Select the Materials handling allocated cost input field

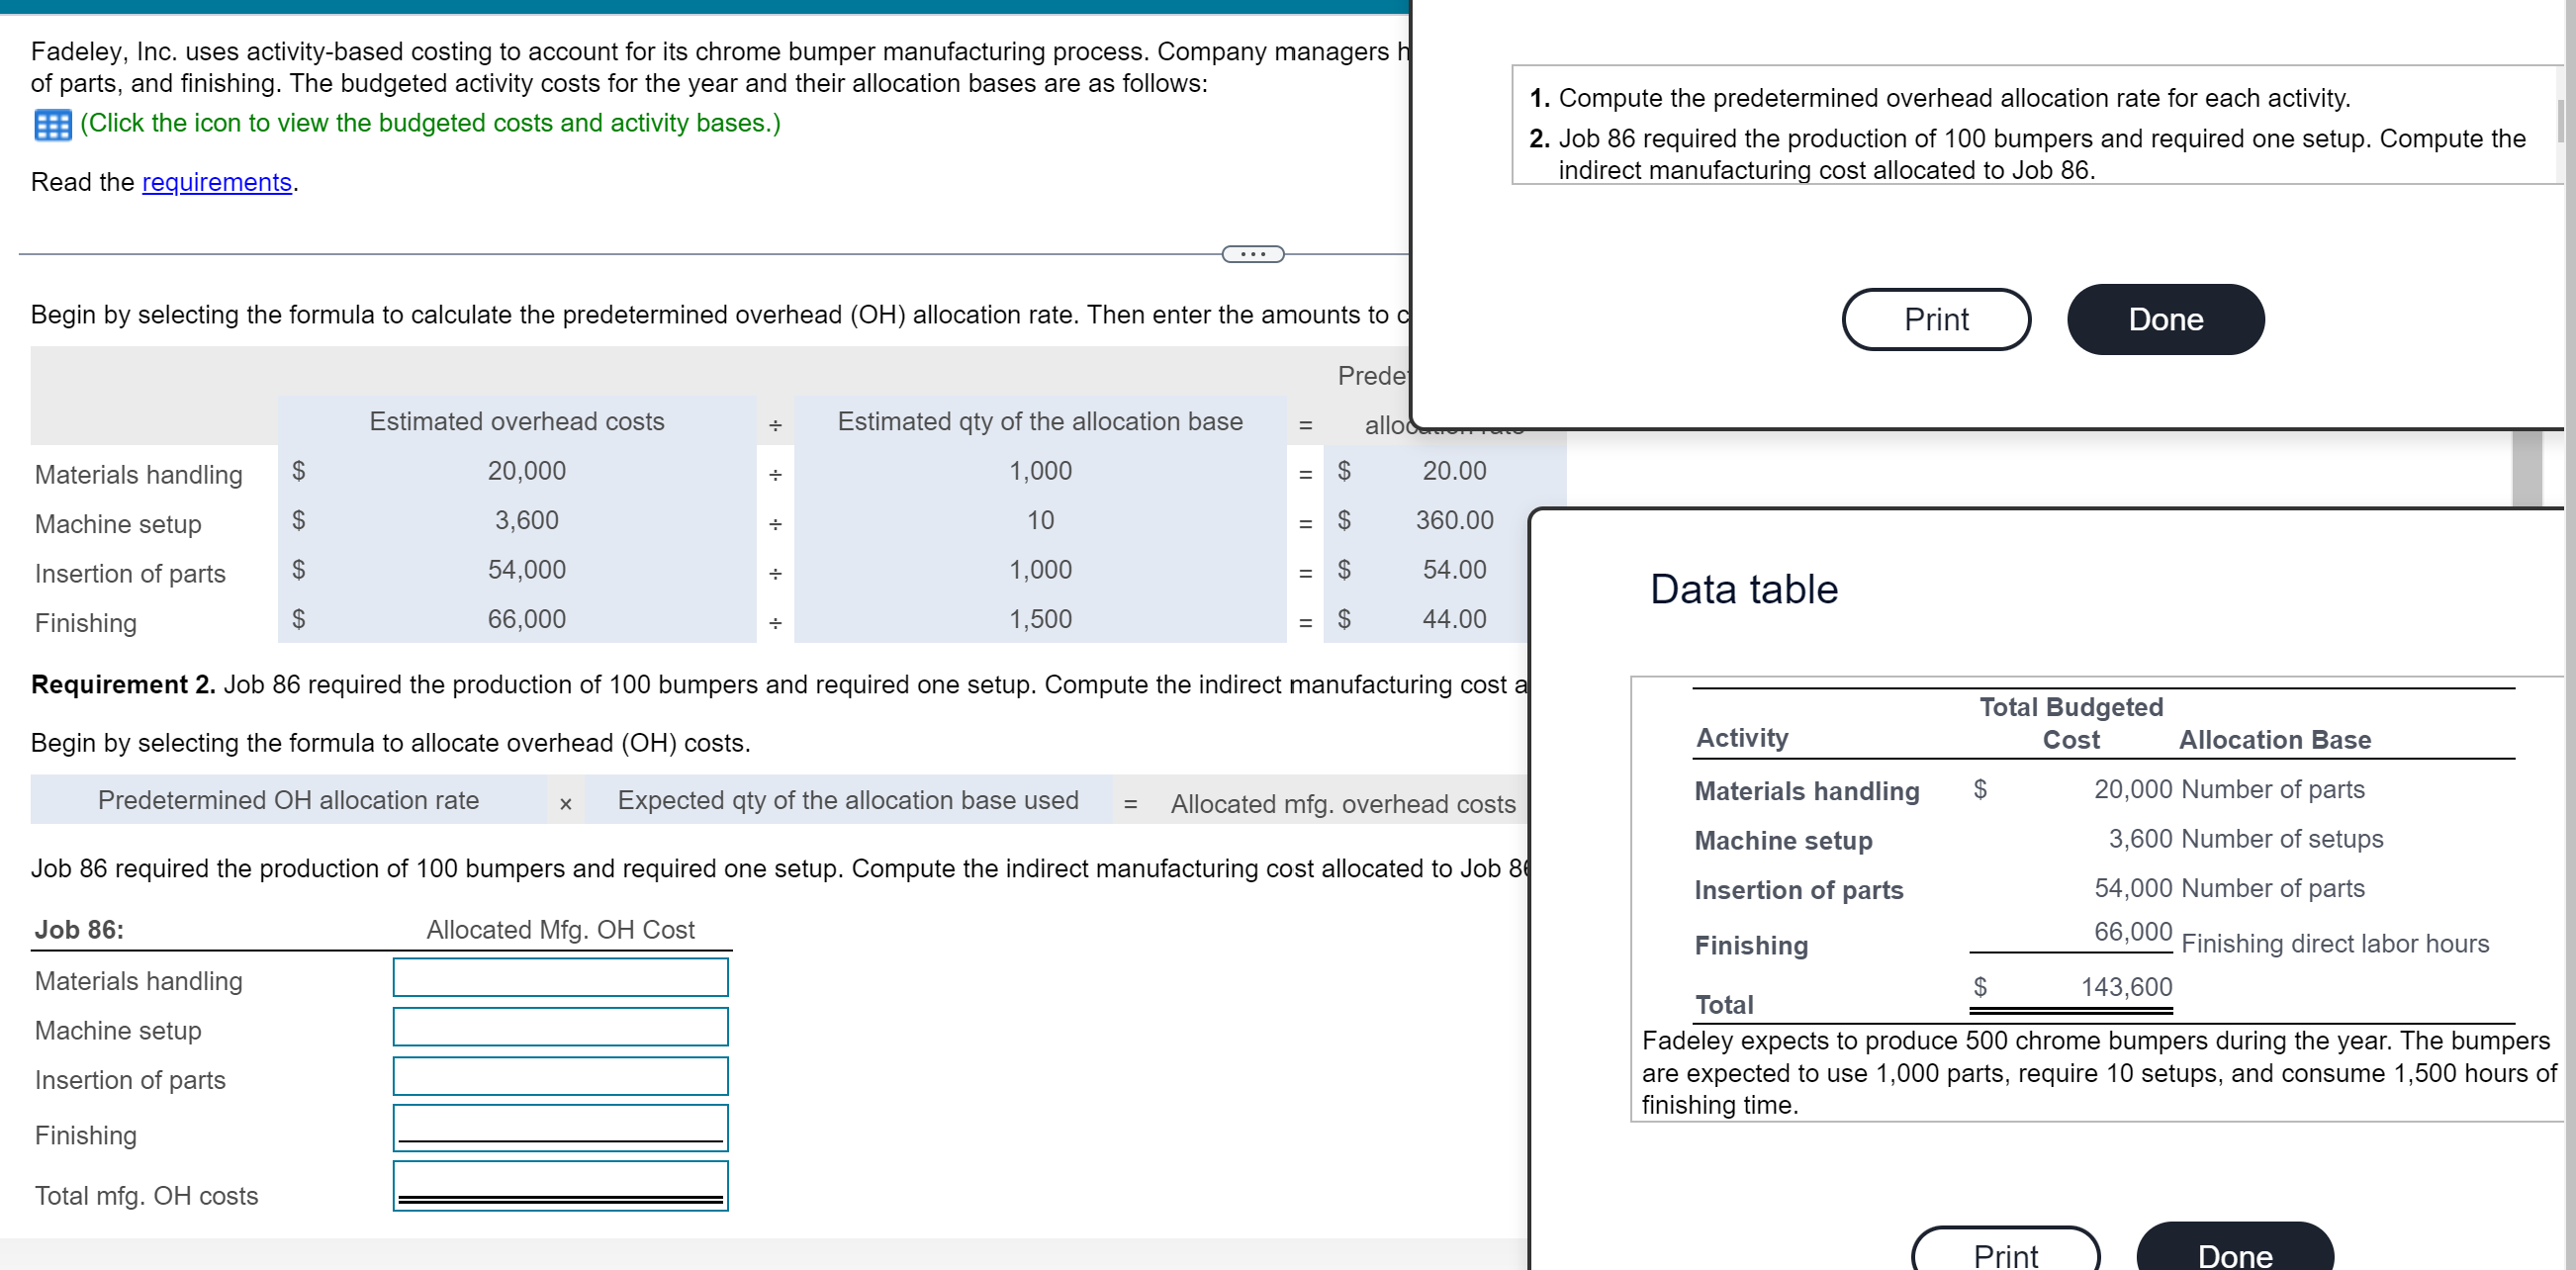click(561, 977)
